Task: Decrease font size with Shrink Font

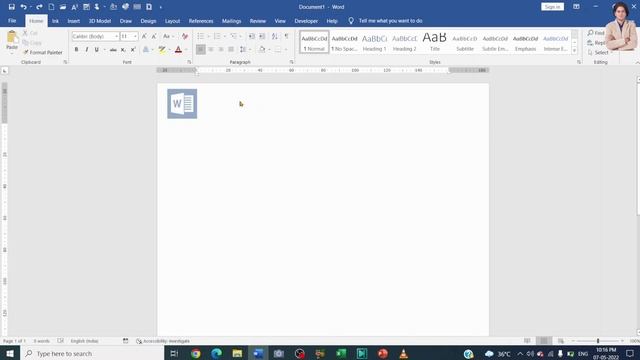Action: tap(154, 36)
